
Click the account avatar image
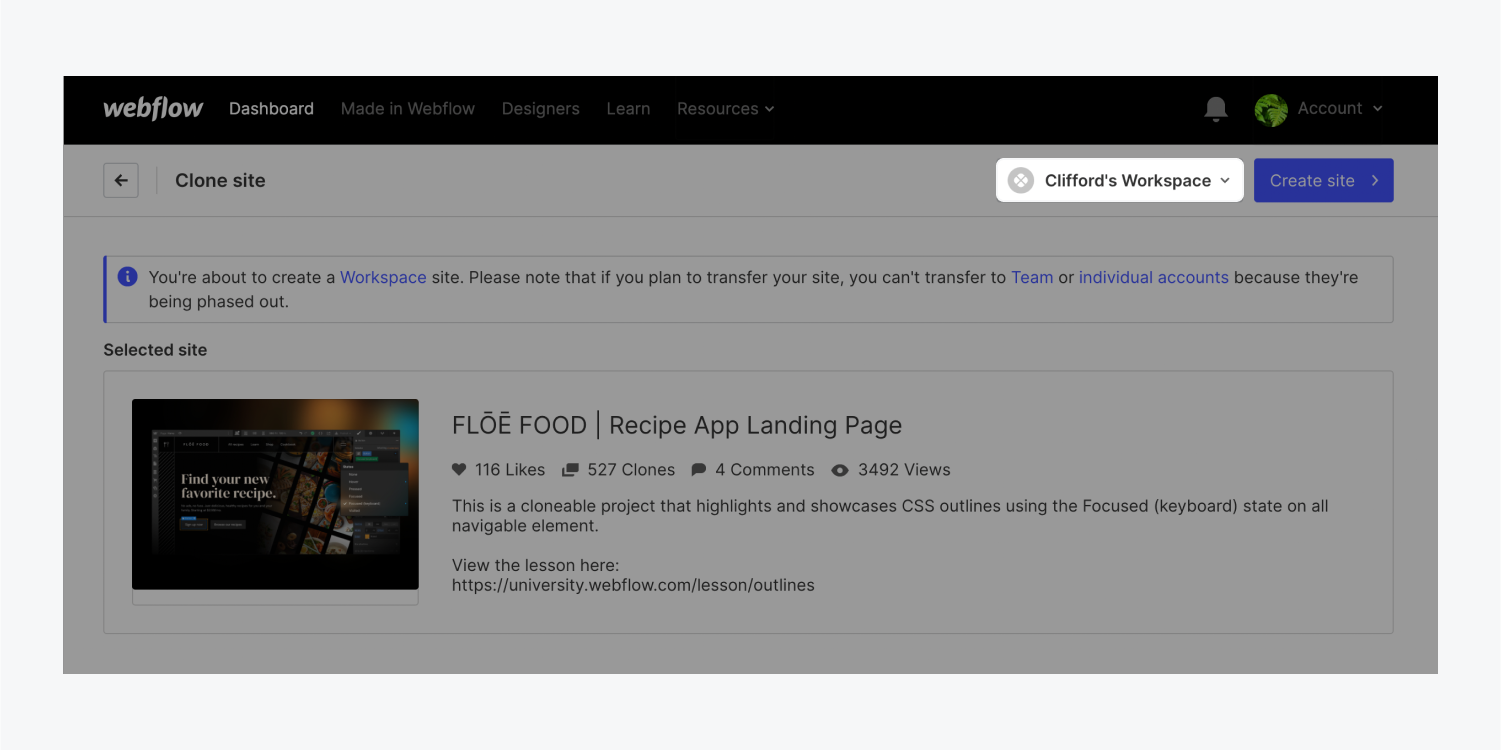pyautogui.click(x=1271, y=109)
